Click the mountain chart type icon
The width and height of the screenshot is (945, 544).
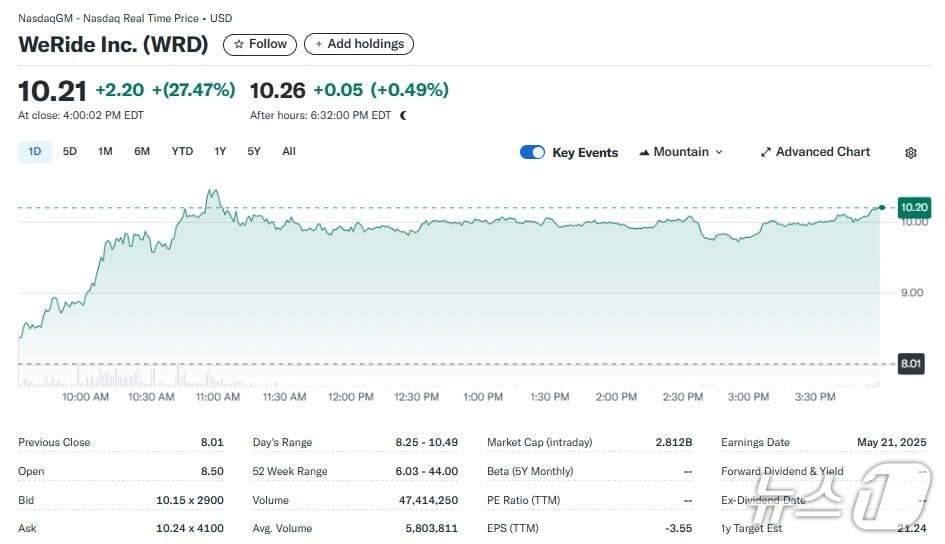[643, 152]
